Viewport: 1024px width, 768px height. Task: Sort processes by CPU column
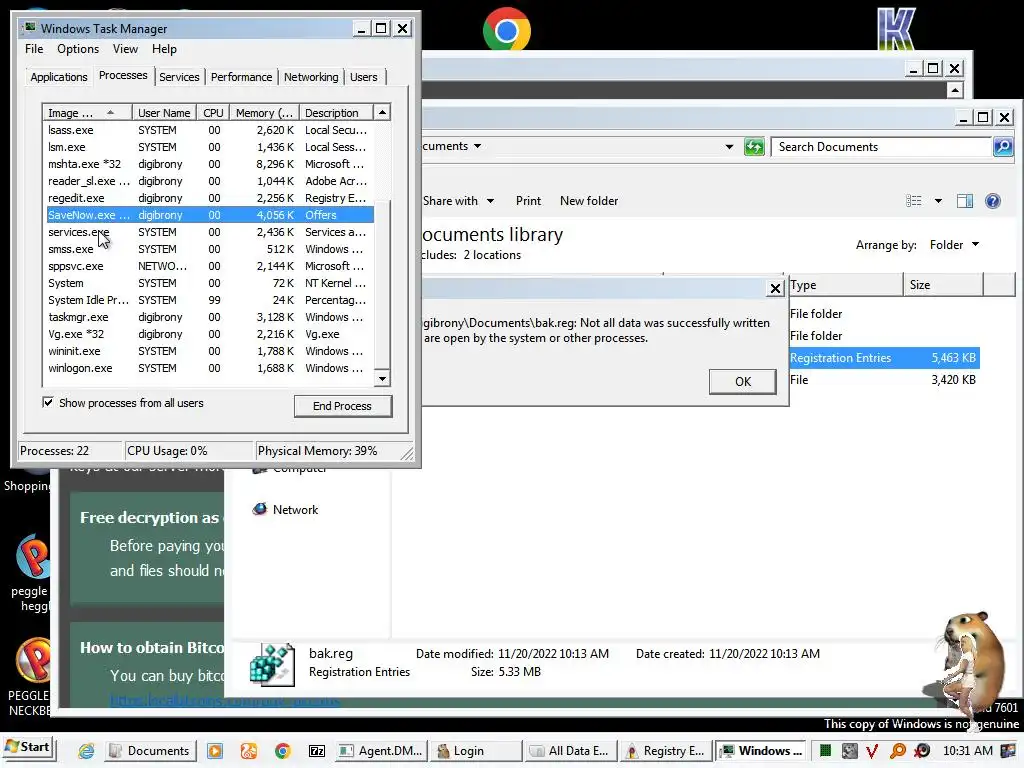click(x=213, y=112)
